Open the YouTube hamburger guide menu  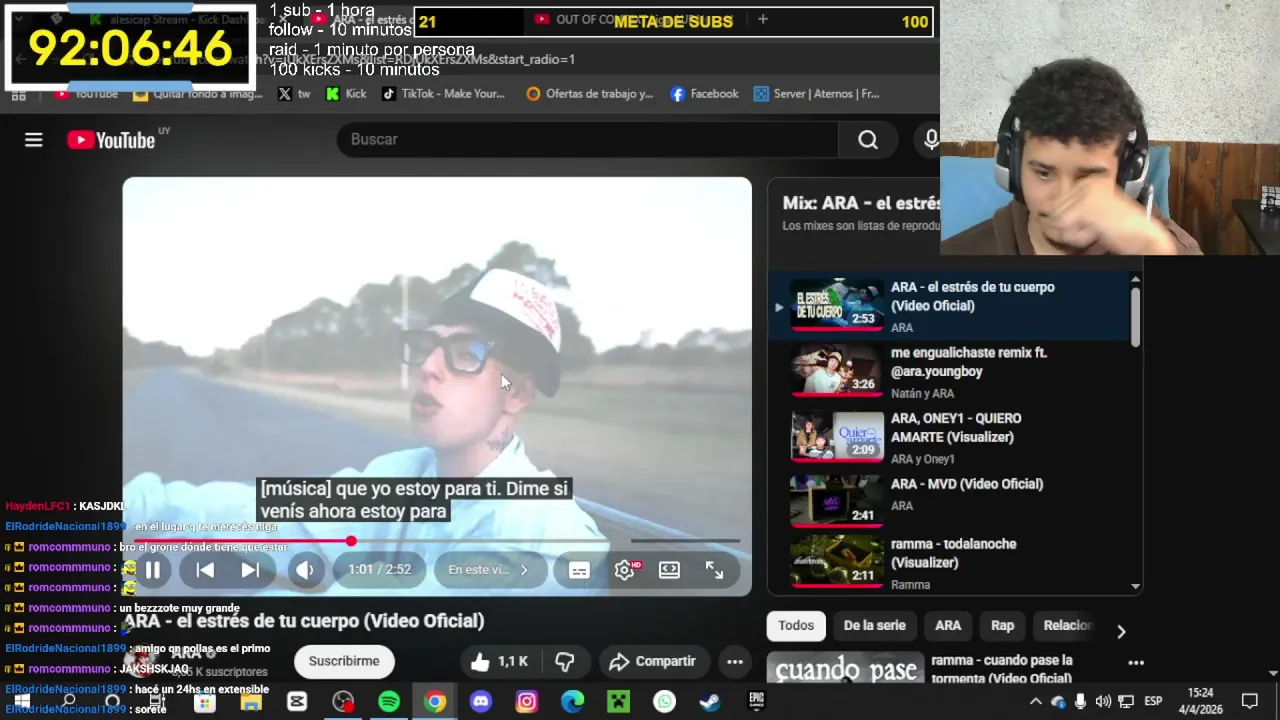tap(34, 140)
